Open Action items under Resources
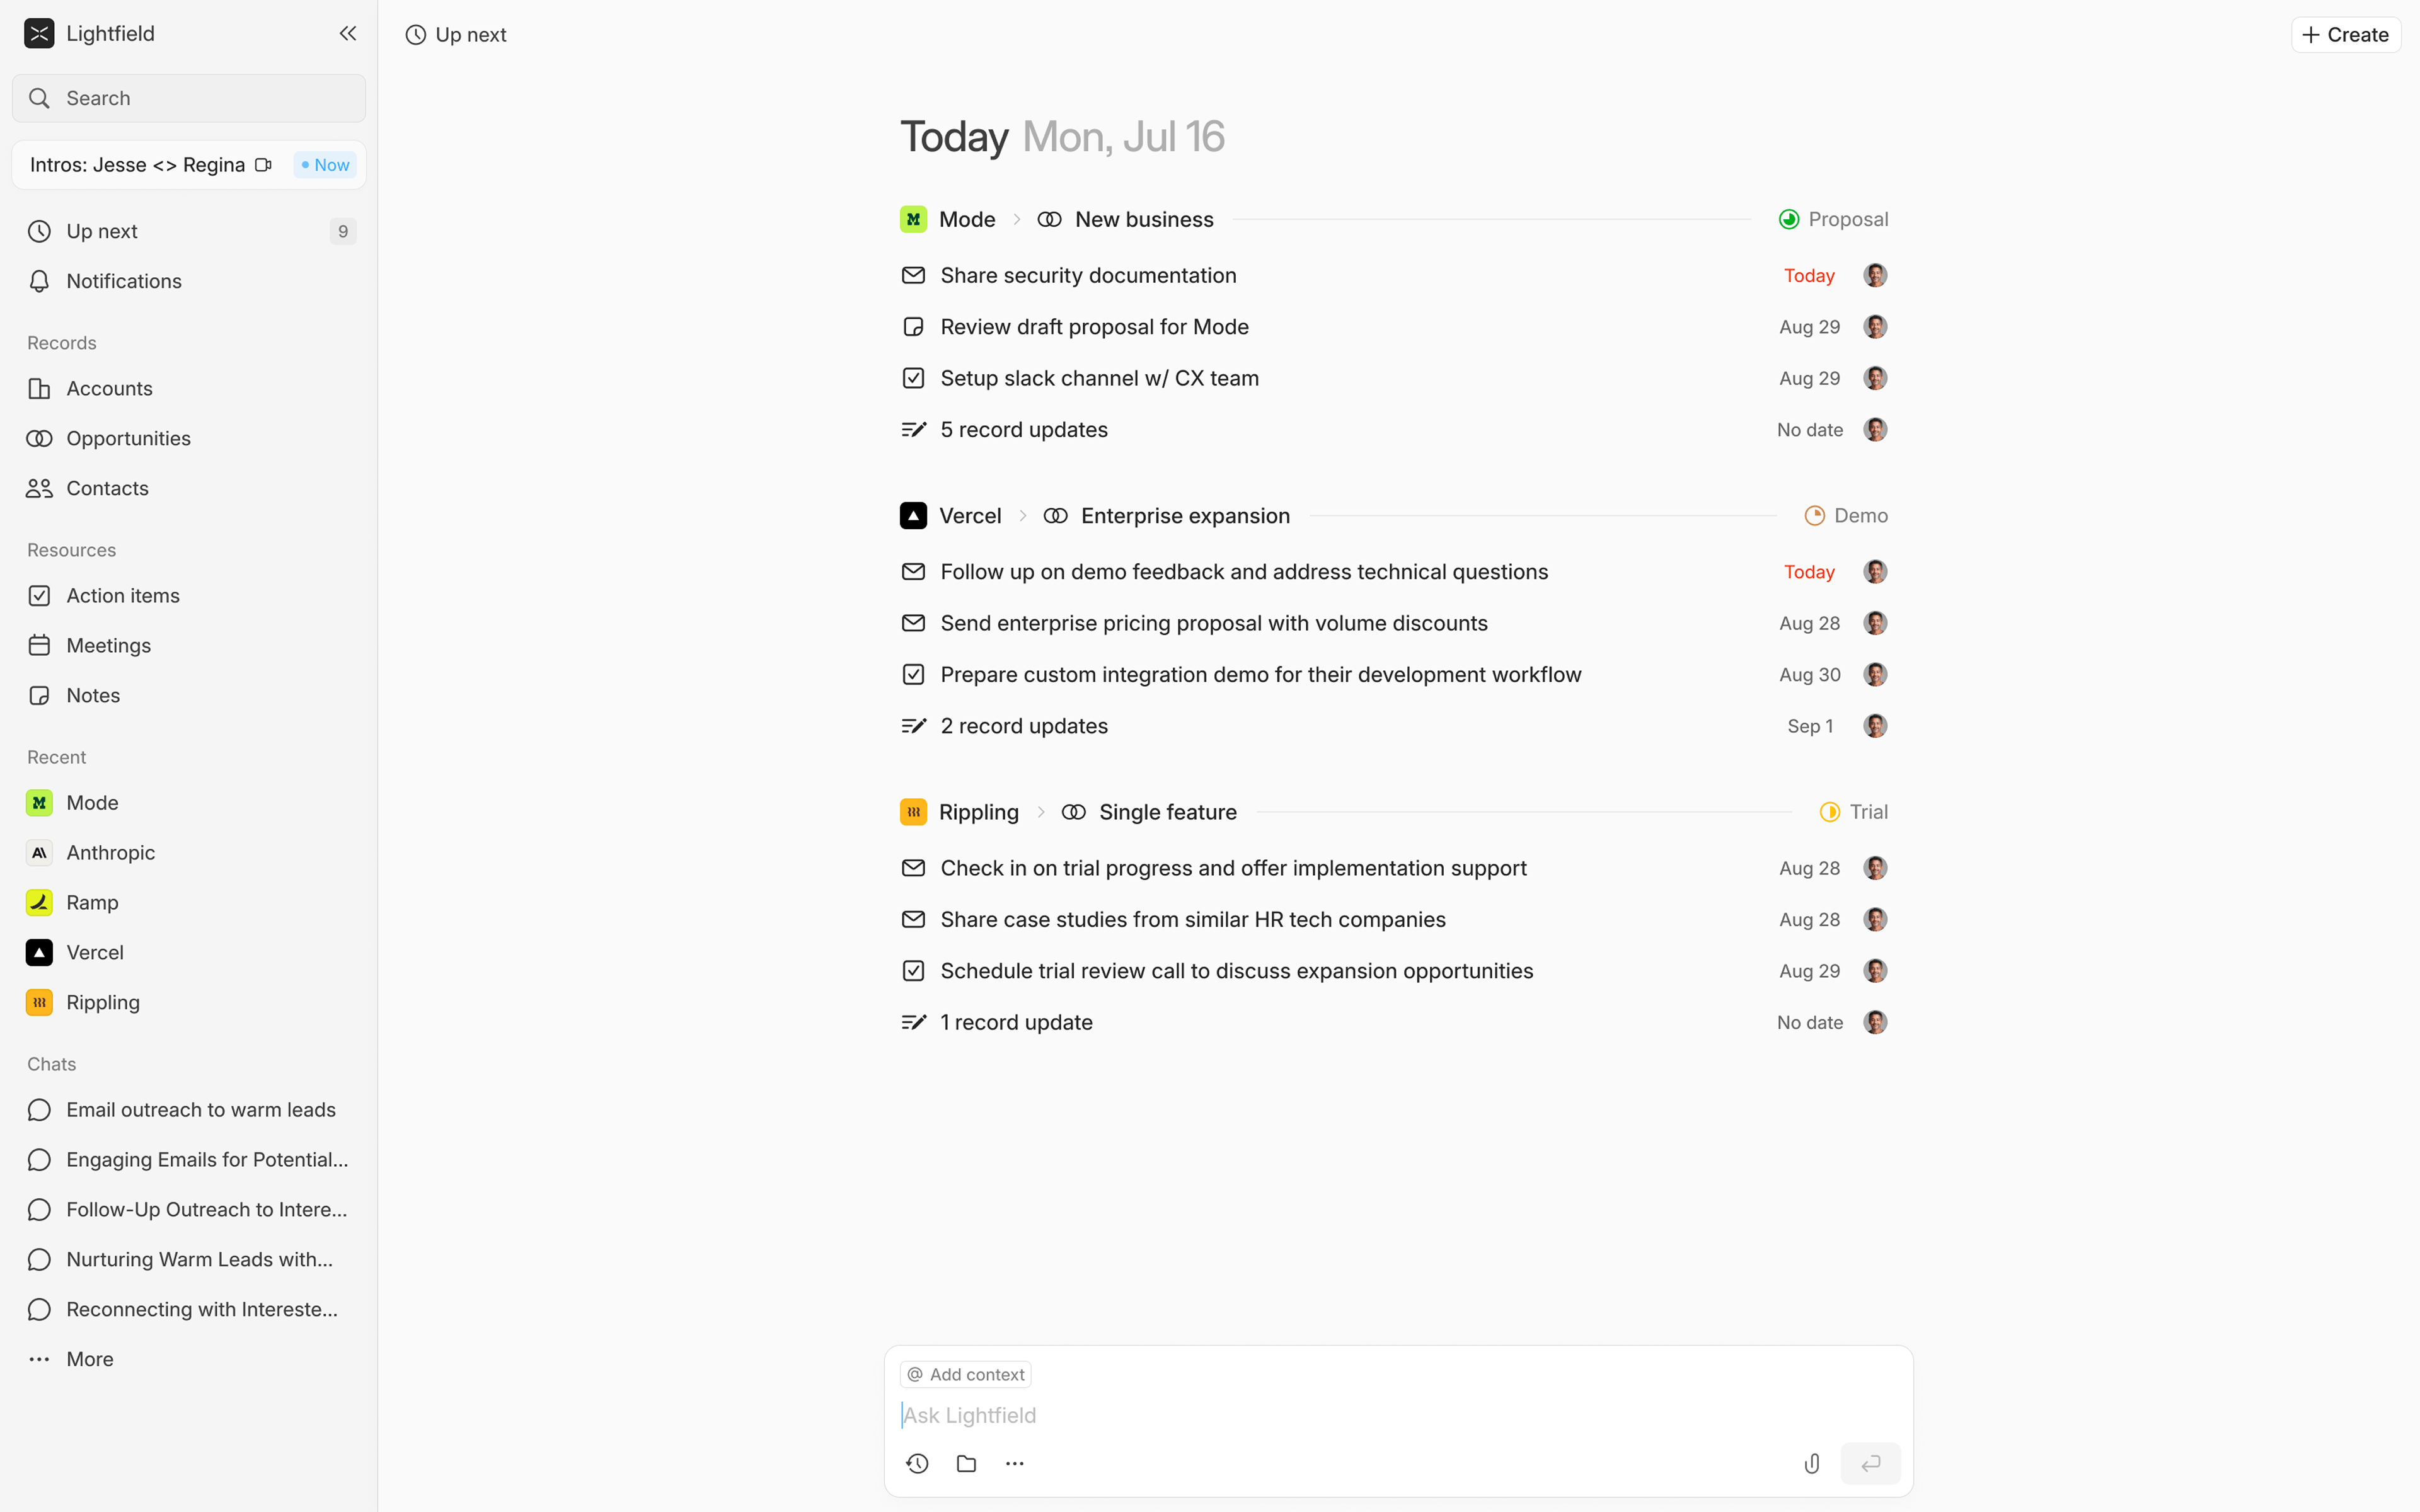Image resolution: width=2420 pixels, height=1512 pixels. pyautogui.click(x=122, y=595)
